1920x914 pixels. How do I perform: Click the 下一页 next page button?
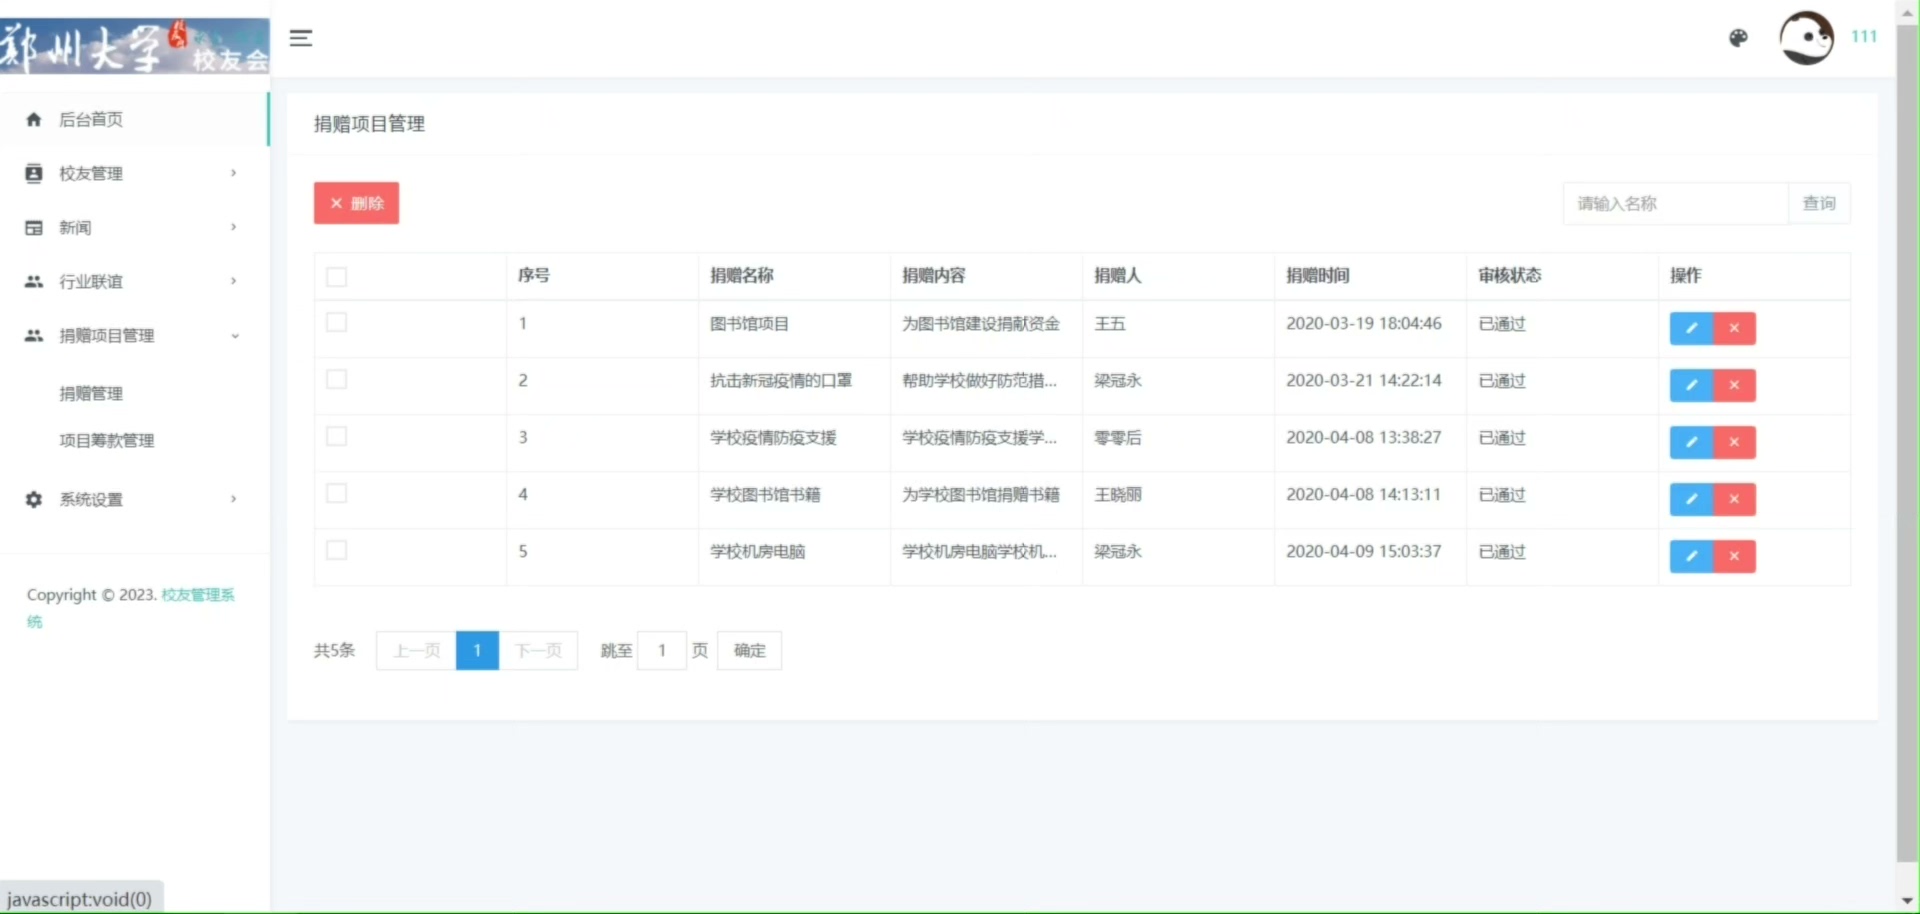[538, 651]
